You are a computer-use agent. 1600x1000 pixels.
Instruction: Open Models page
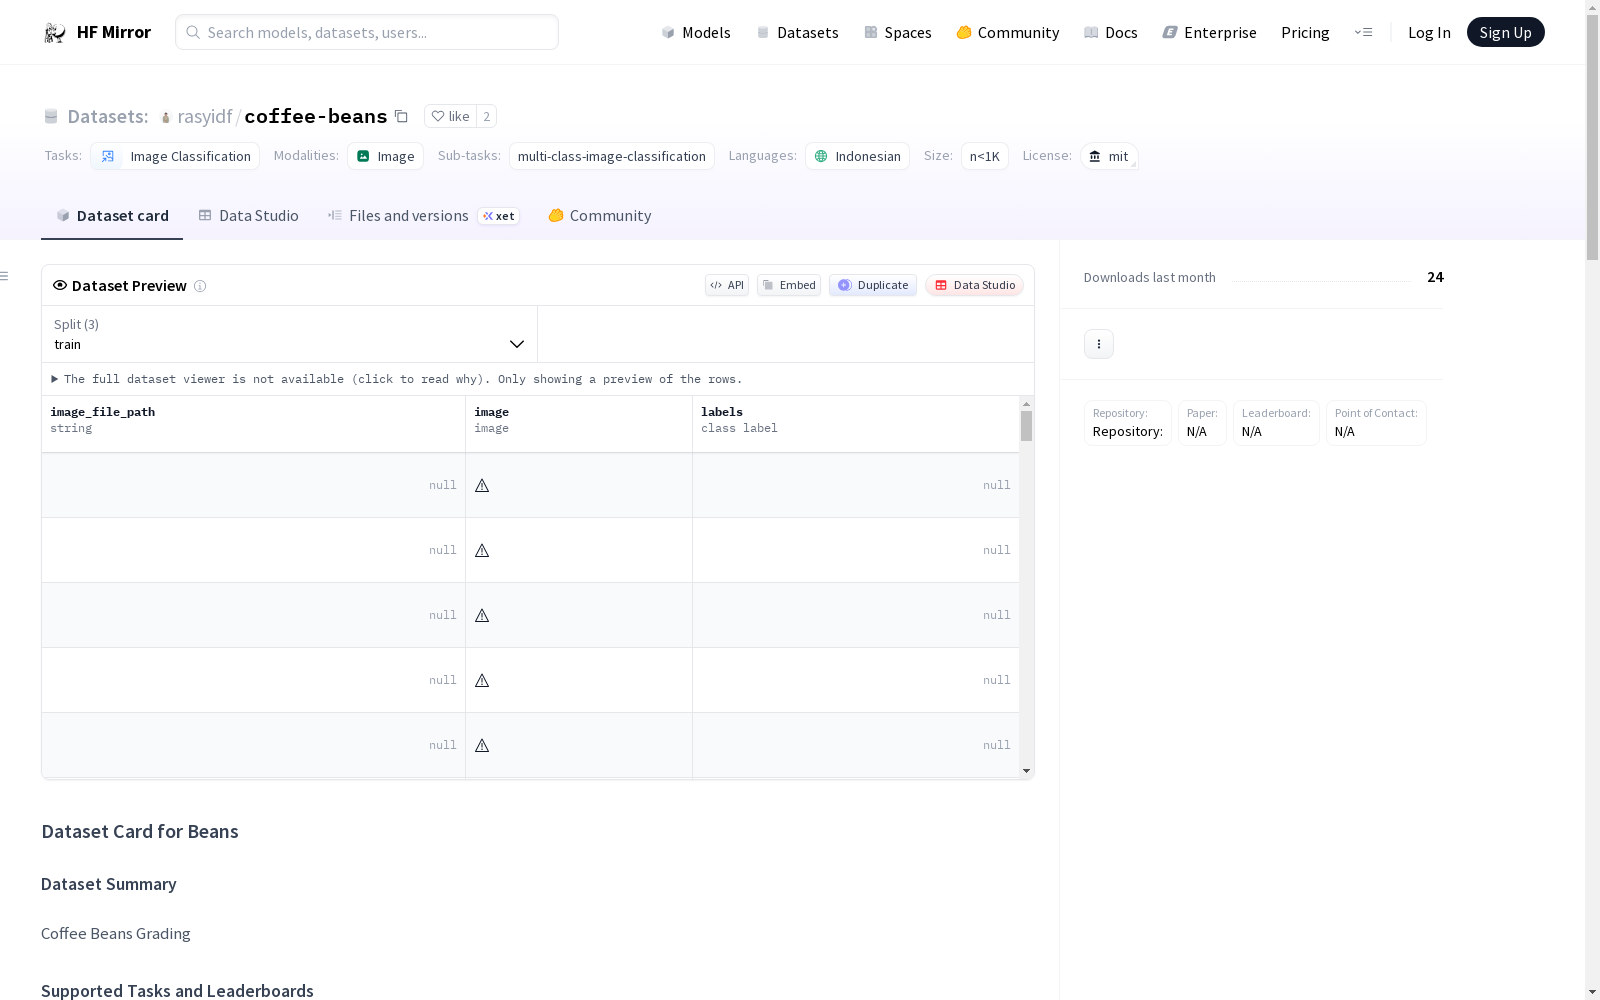coord(696,32)
